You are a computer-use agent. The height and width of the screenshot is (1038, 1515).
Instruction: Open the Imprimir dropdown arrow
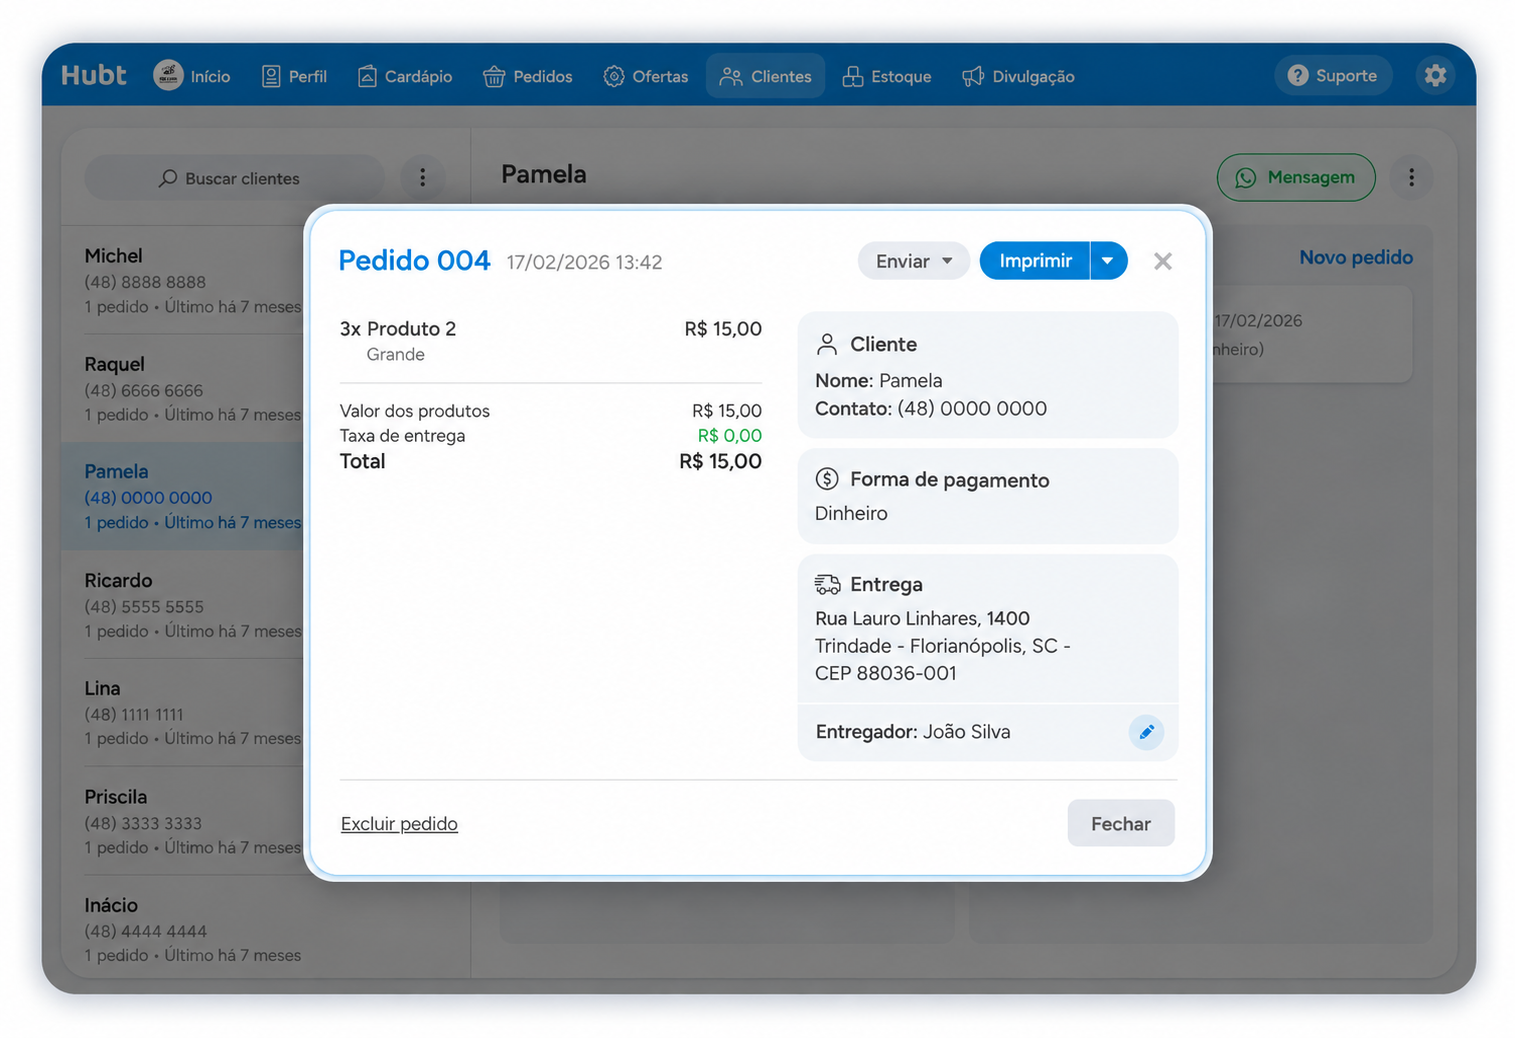(x=1108, y=261)
